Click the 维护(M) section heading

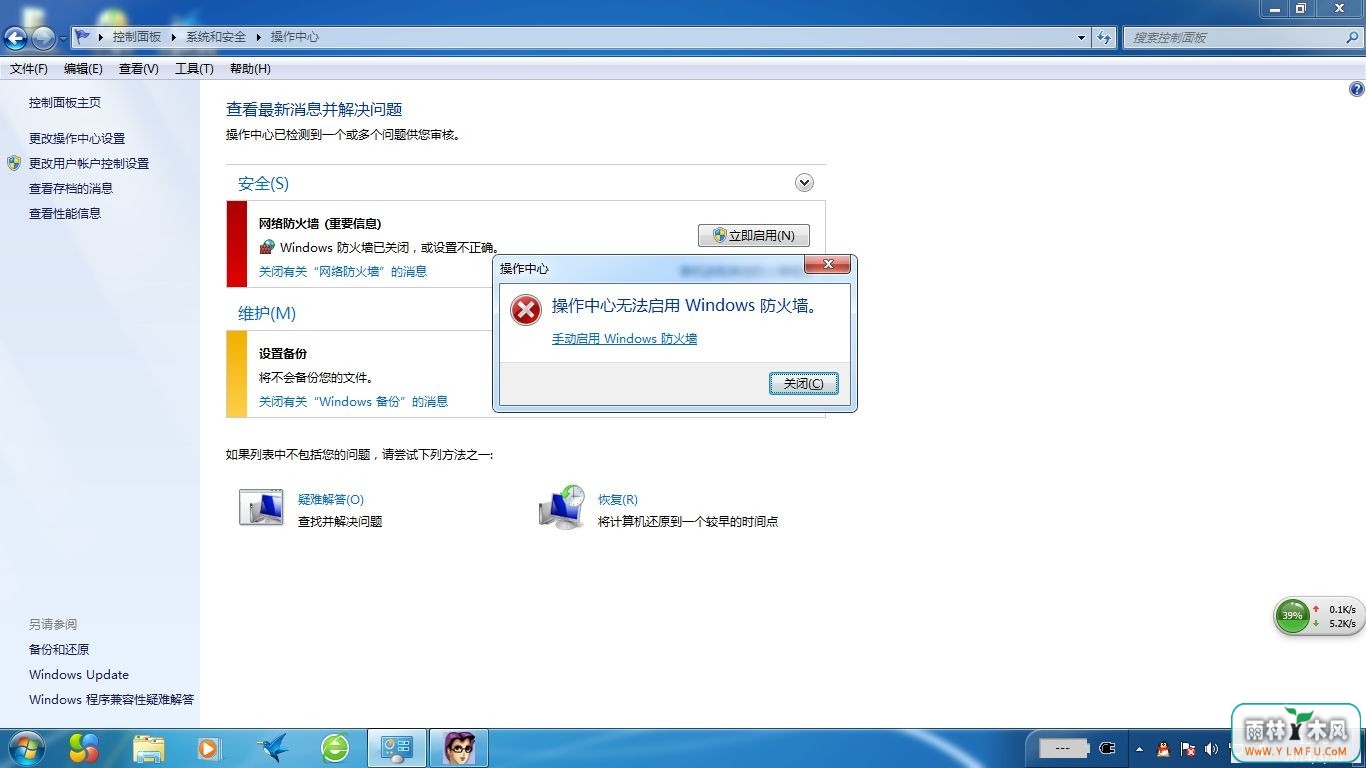point(267,313)
